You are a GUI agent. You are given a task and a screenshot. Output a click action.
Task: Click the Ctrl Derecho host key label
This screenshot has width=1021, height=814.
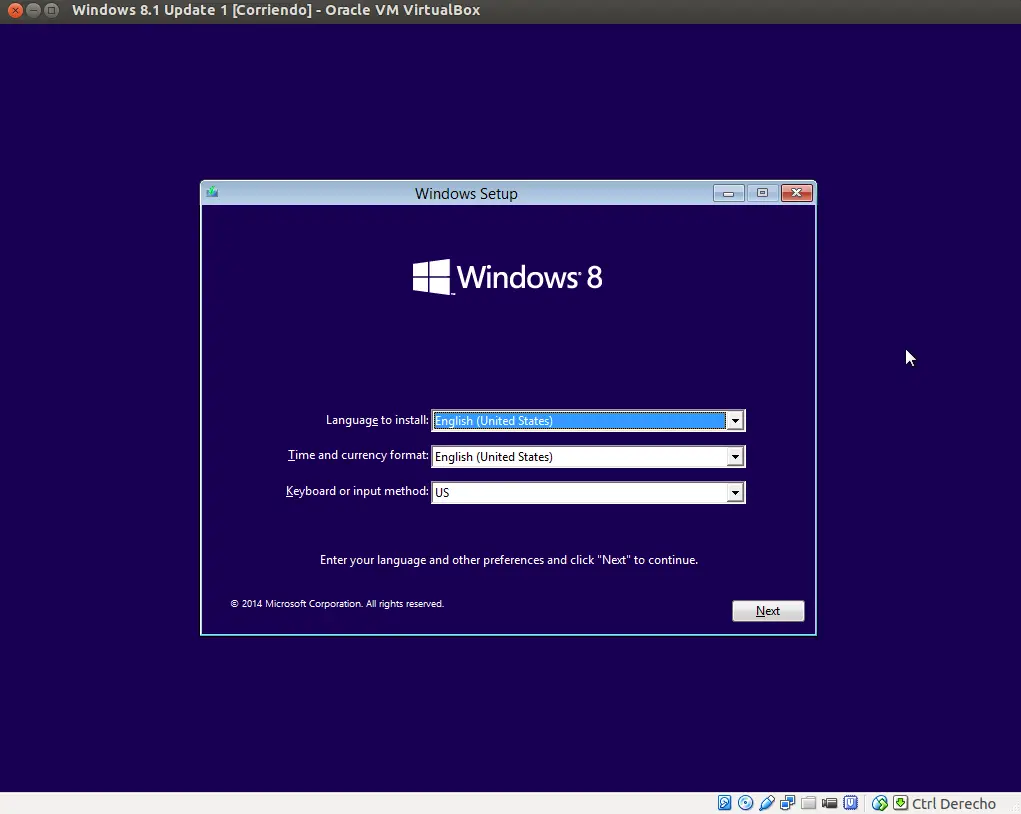pyautogui.click(x=953, y=804)
